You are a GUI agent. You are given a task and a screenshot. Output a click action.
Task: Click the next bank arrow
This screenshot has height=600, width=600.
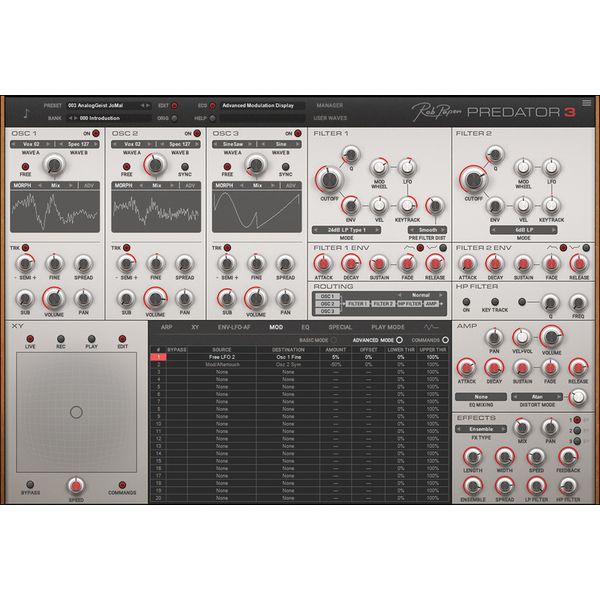[75, 118]
